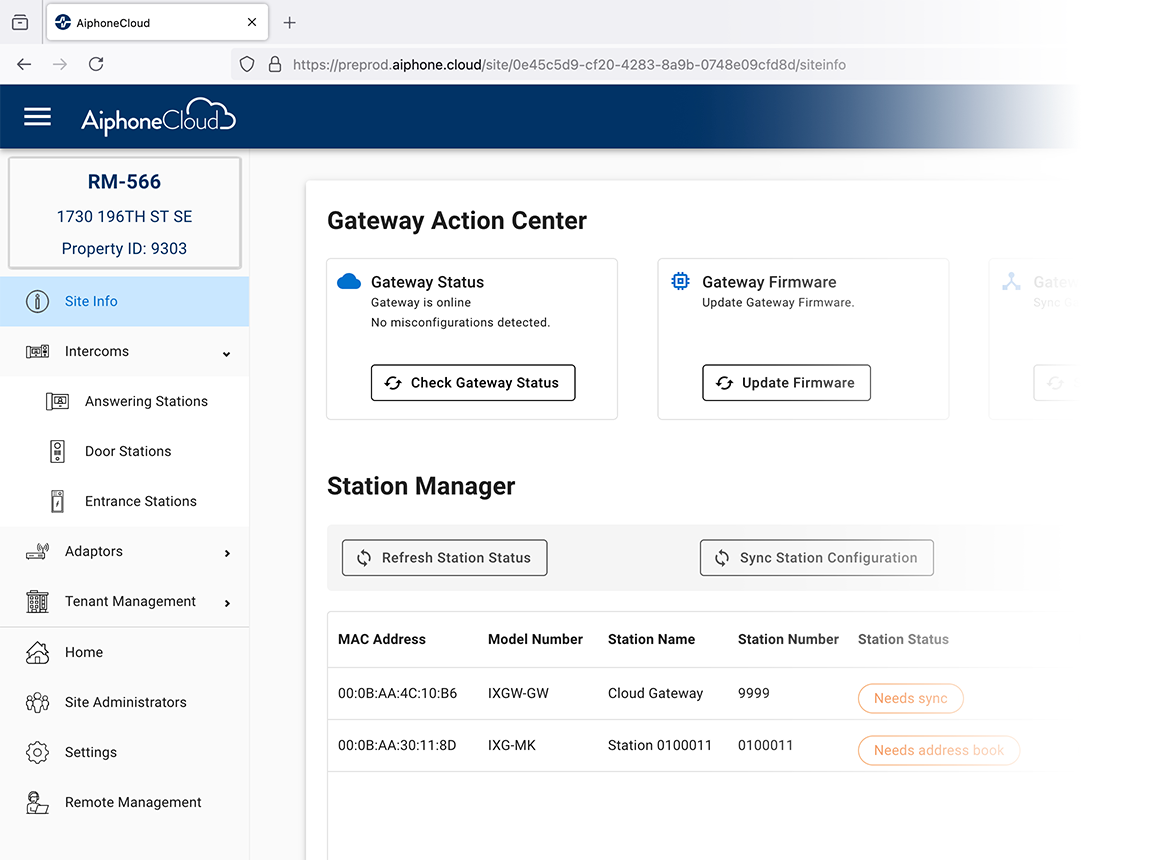
Task: Click the Remote Management icon
Action: (37, 803)
